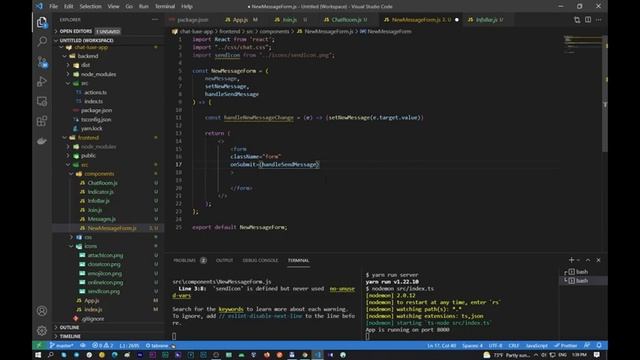Click the open changes icon in editor toolbar

coord(577,20)
